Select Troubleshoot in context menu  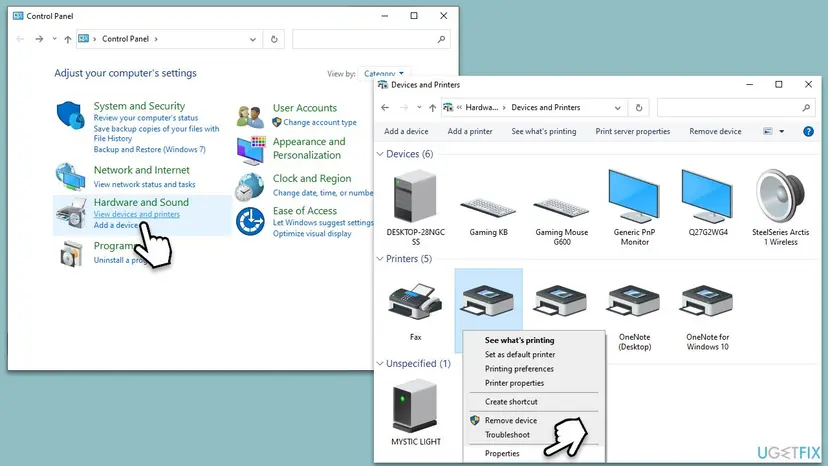[507, 435]
